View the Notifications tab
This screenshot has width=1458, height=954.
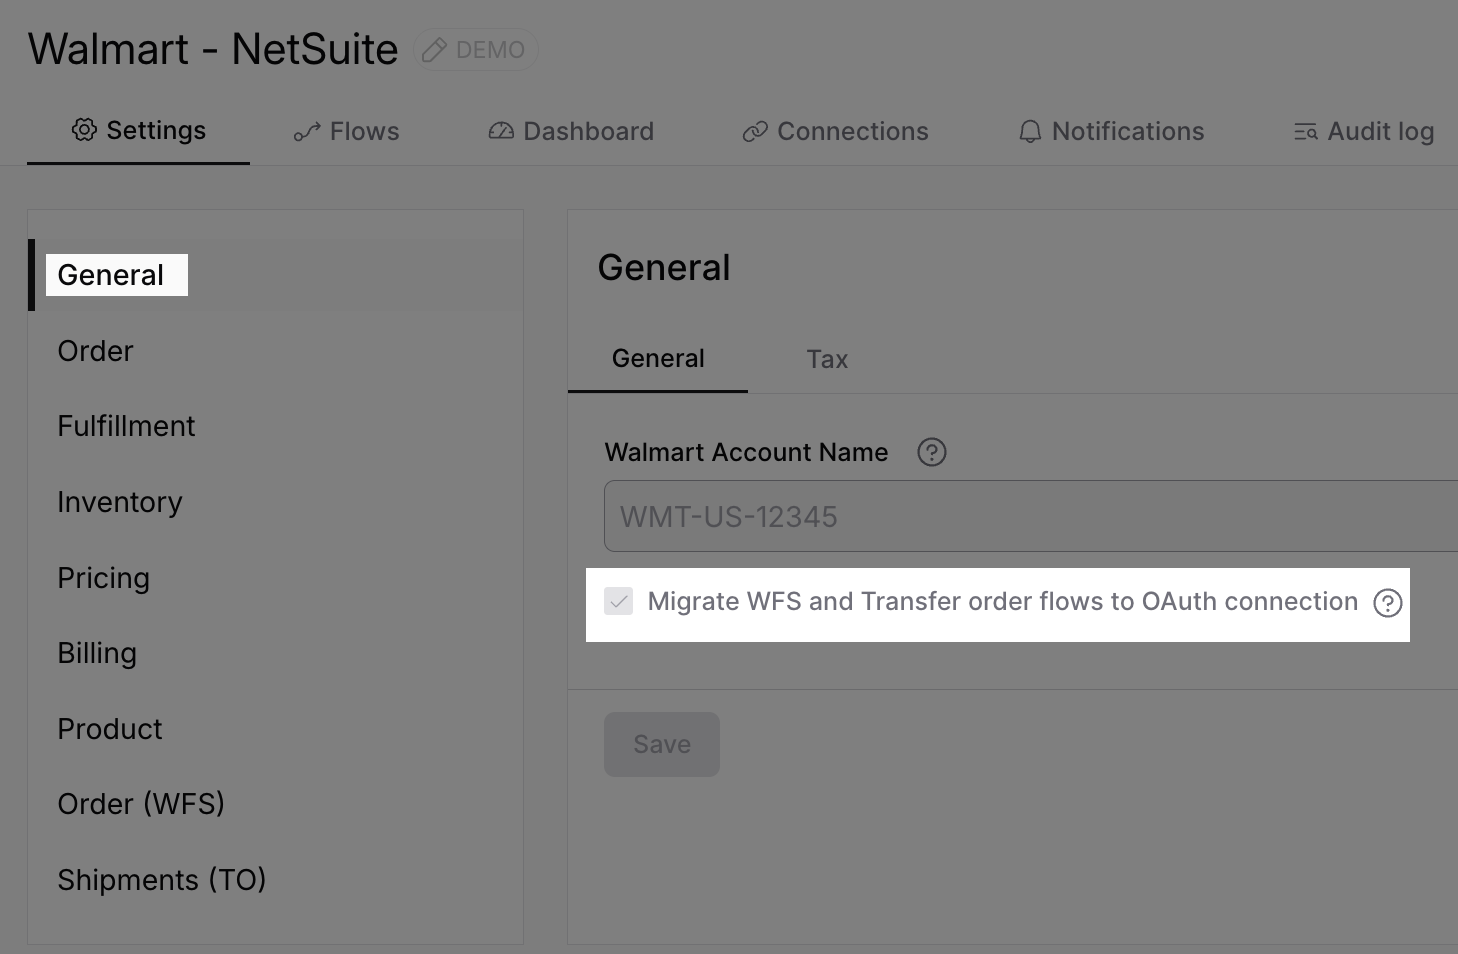click(x=1111, y=131)
